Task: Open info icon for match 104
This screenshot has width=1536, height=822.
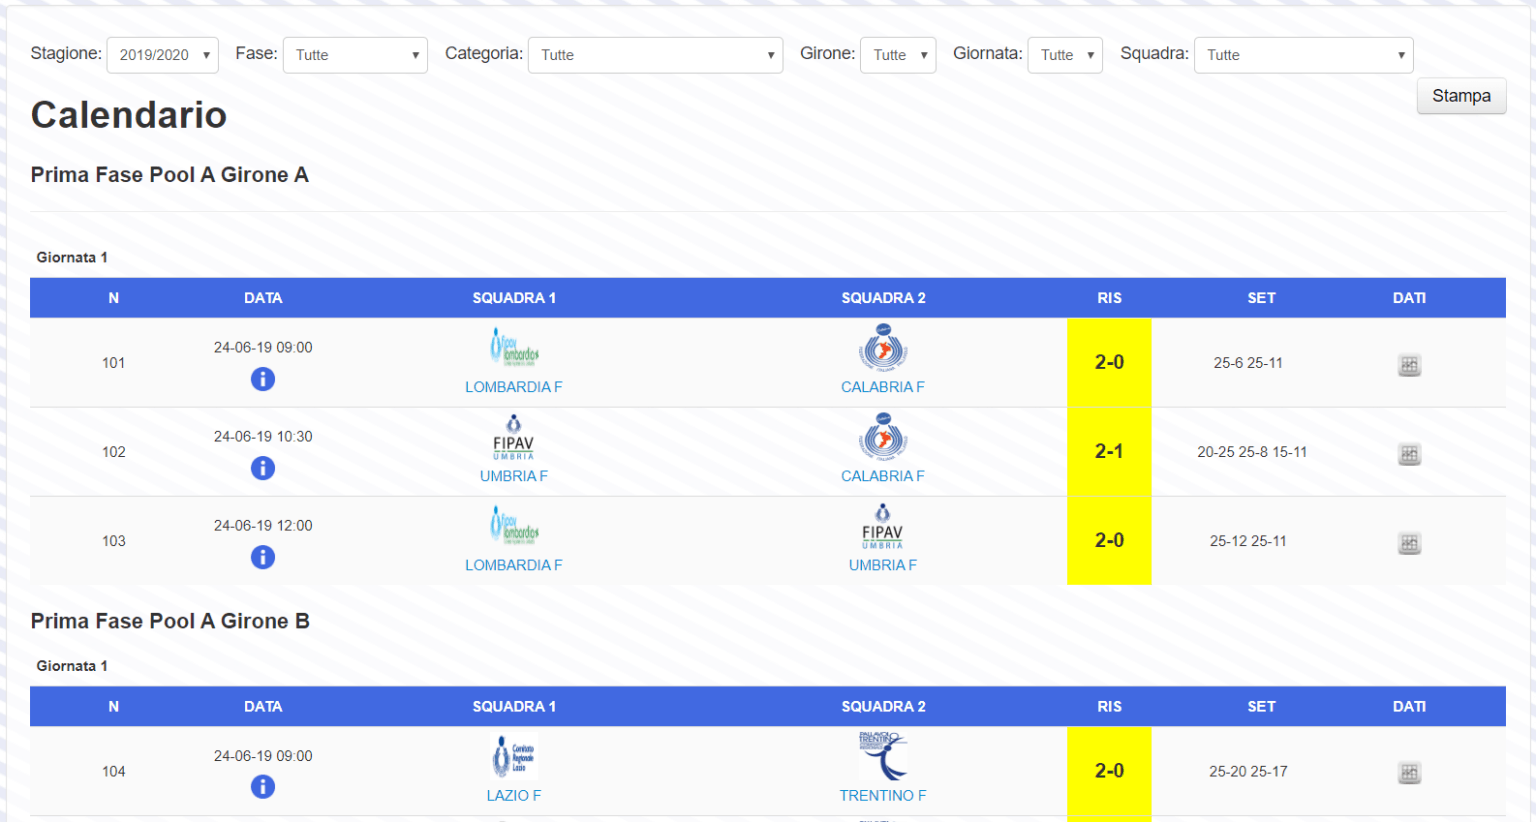Action: [x=263, y=787]
